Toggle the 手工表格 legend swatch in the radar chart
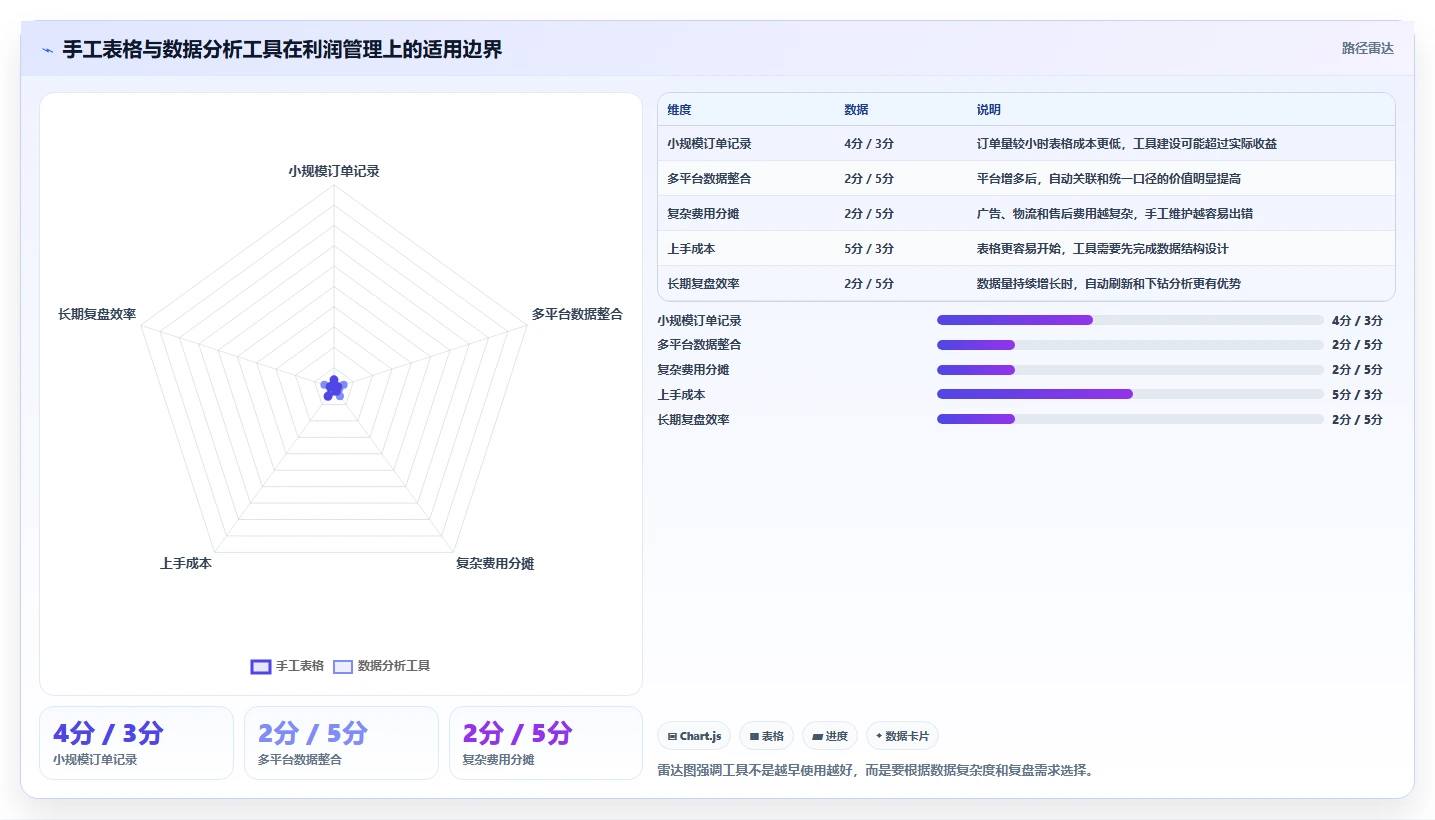Image resolution: width=1435 pixels, height=820 pixels. pos(261,666)
